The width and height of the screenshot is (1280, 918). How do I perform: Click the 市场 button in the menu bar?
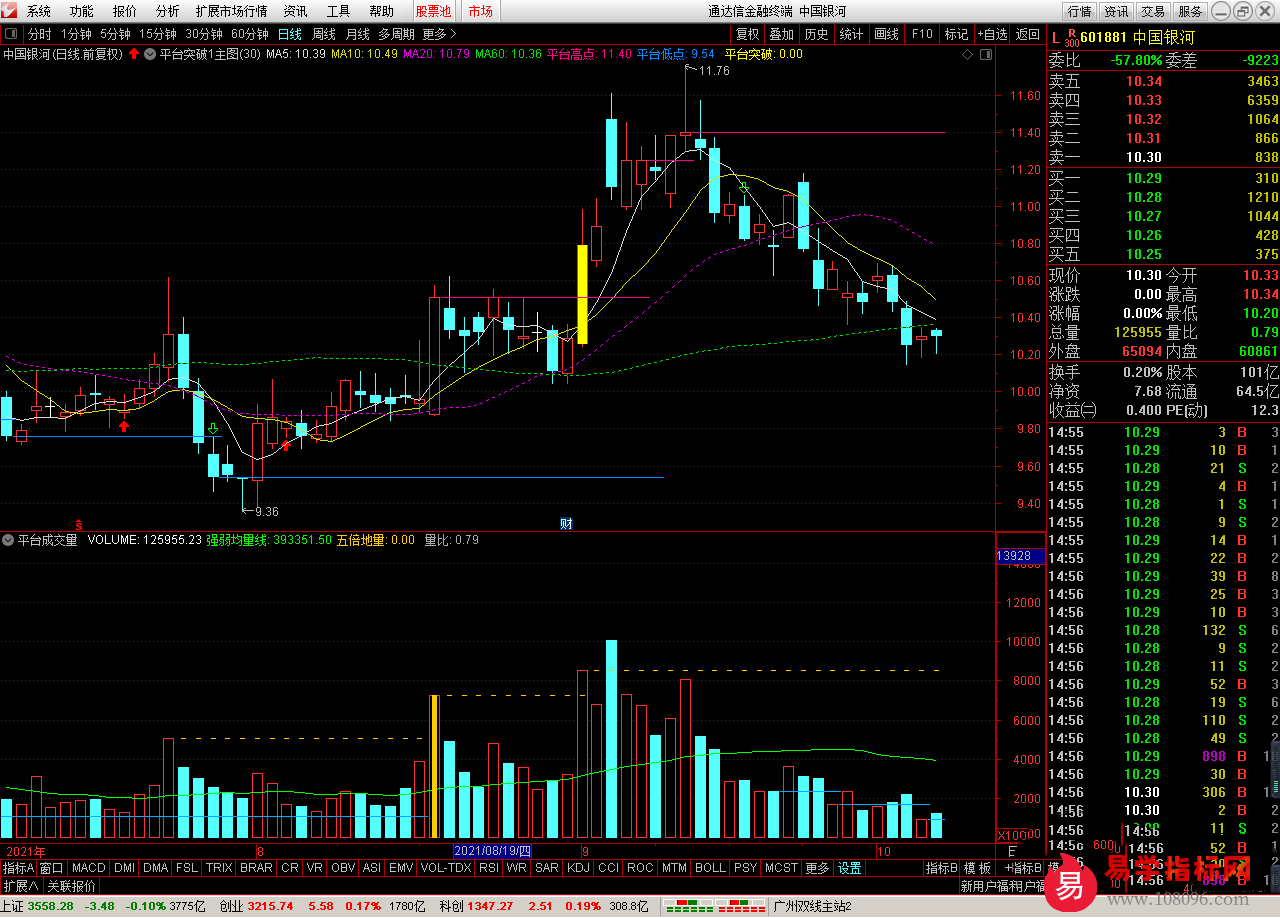(x=480, y=11)
